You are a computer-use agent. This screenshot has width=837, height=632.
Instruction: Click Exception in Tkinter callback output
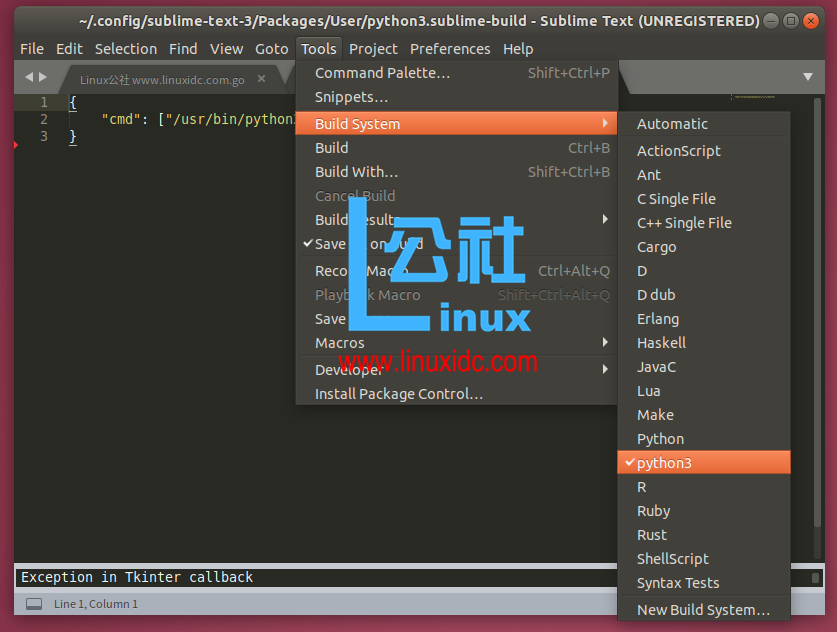tap(137, 577)
